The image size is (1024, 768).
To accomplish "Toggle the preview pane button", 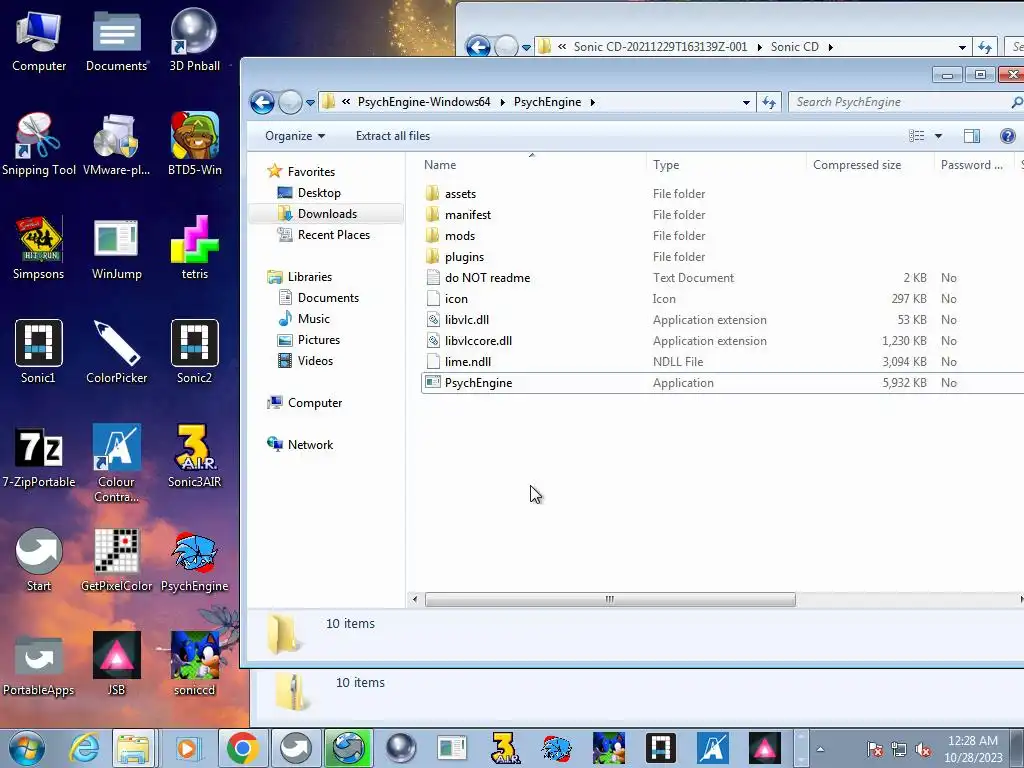I will click(972, 136).
